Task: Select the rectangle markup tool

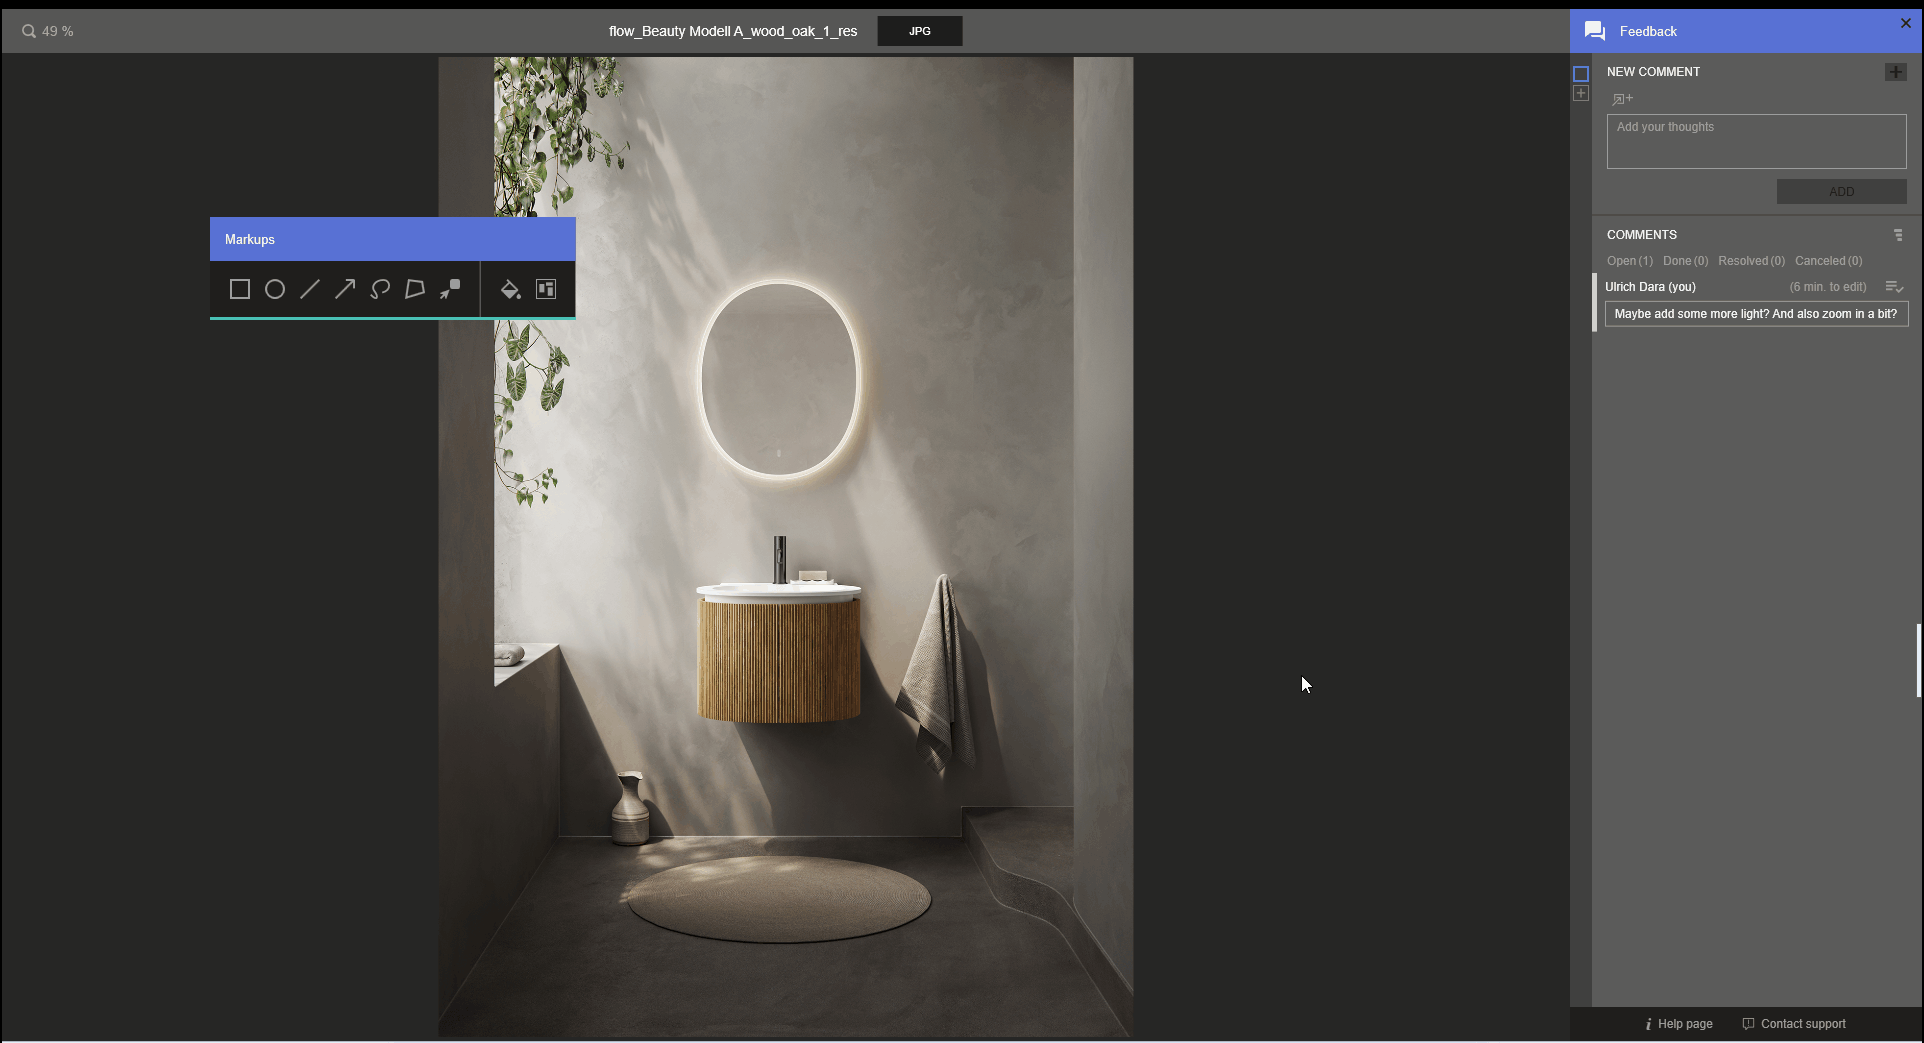Action: click(x=240, y=289)
